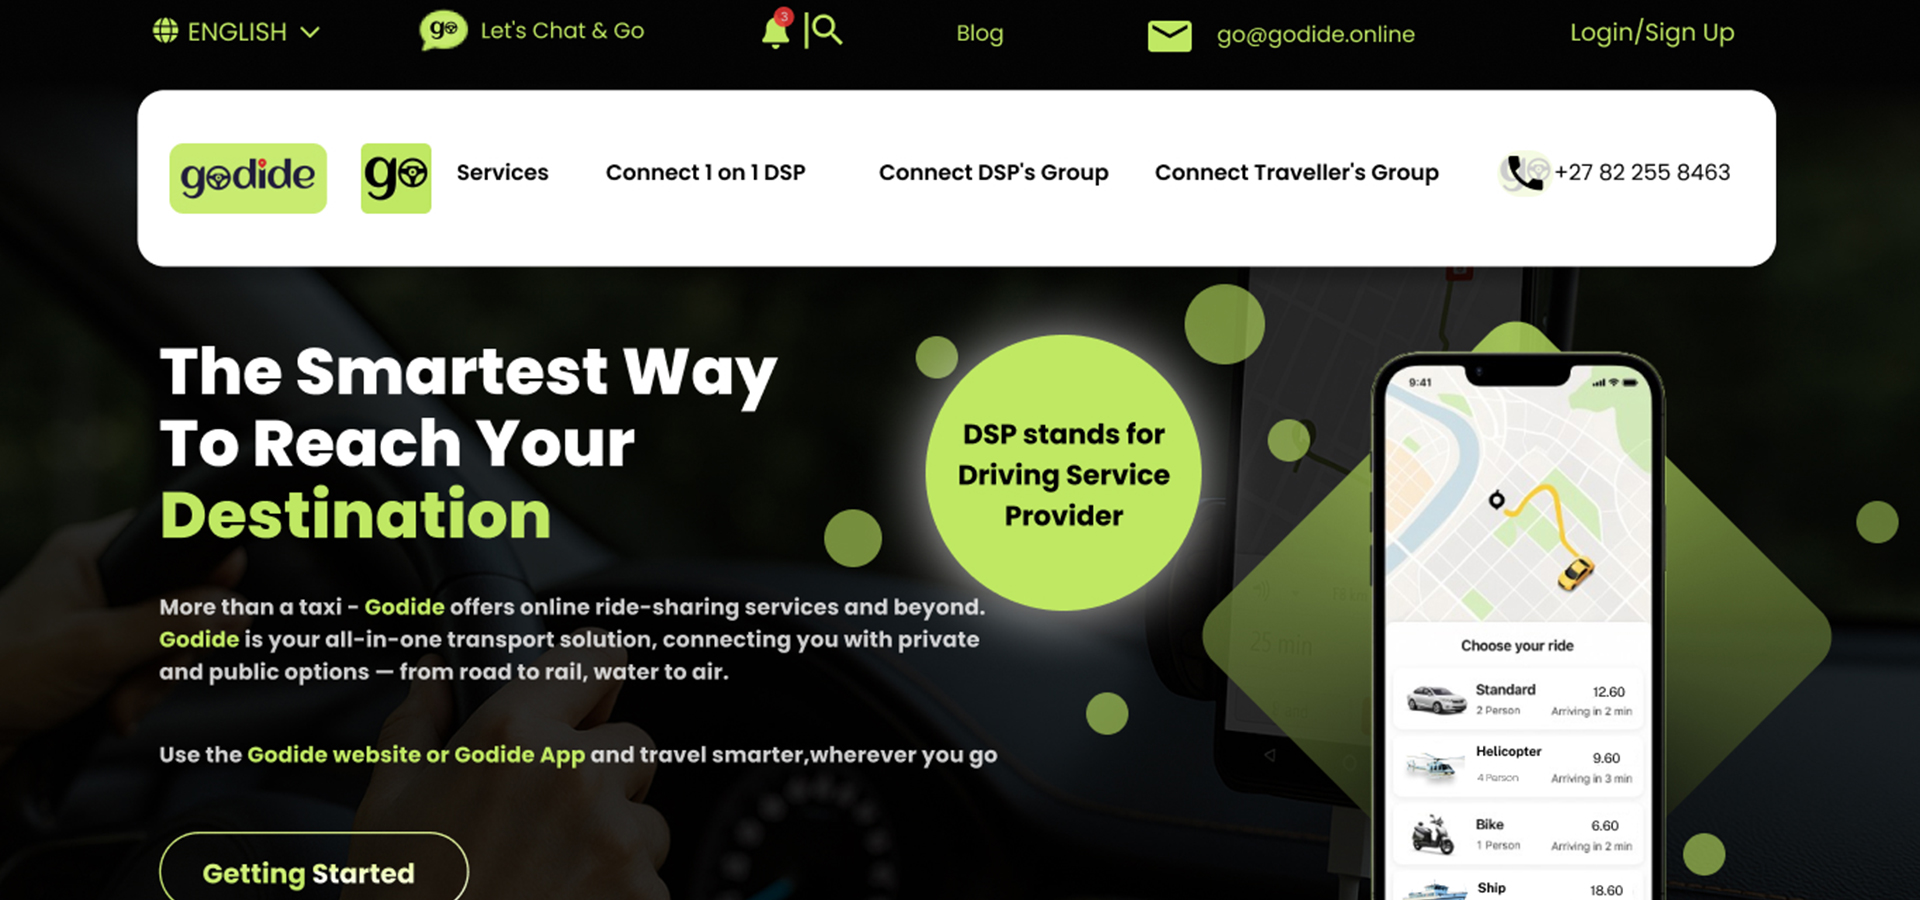
Task: Click the godide logo
Action: 248,178
